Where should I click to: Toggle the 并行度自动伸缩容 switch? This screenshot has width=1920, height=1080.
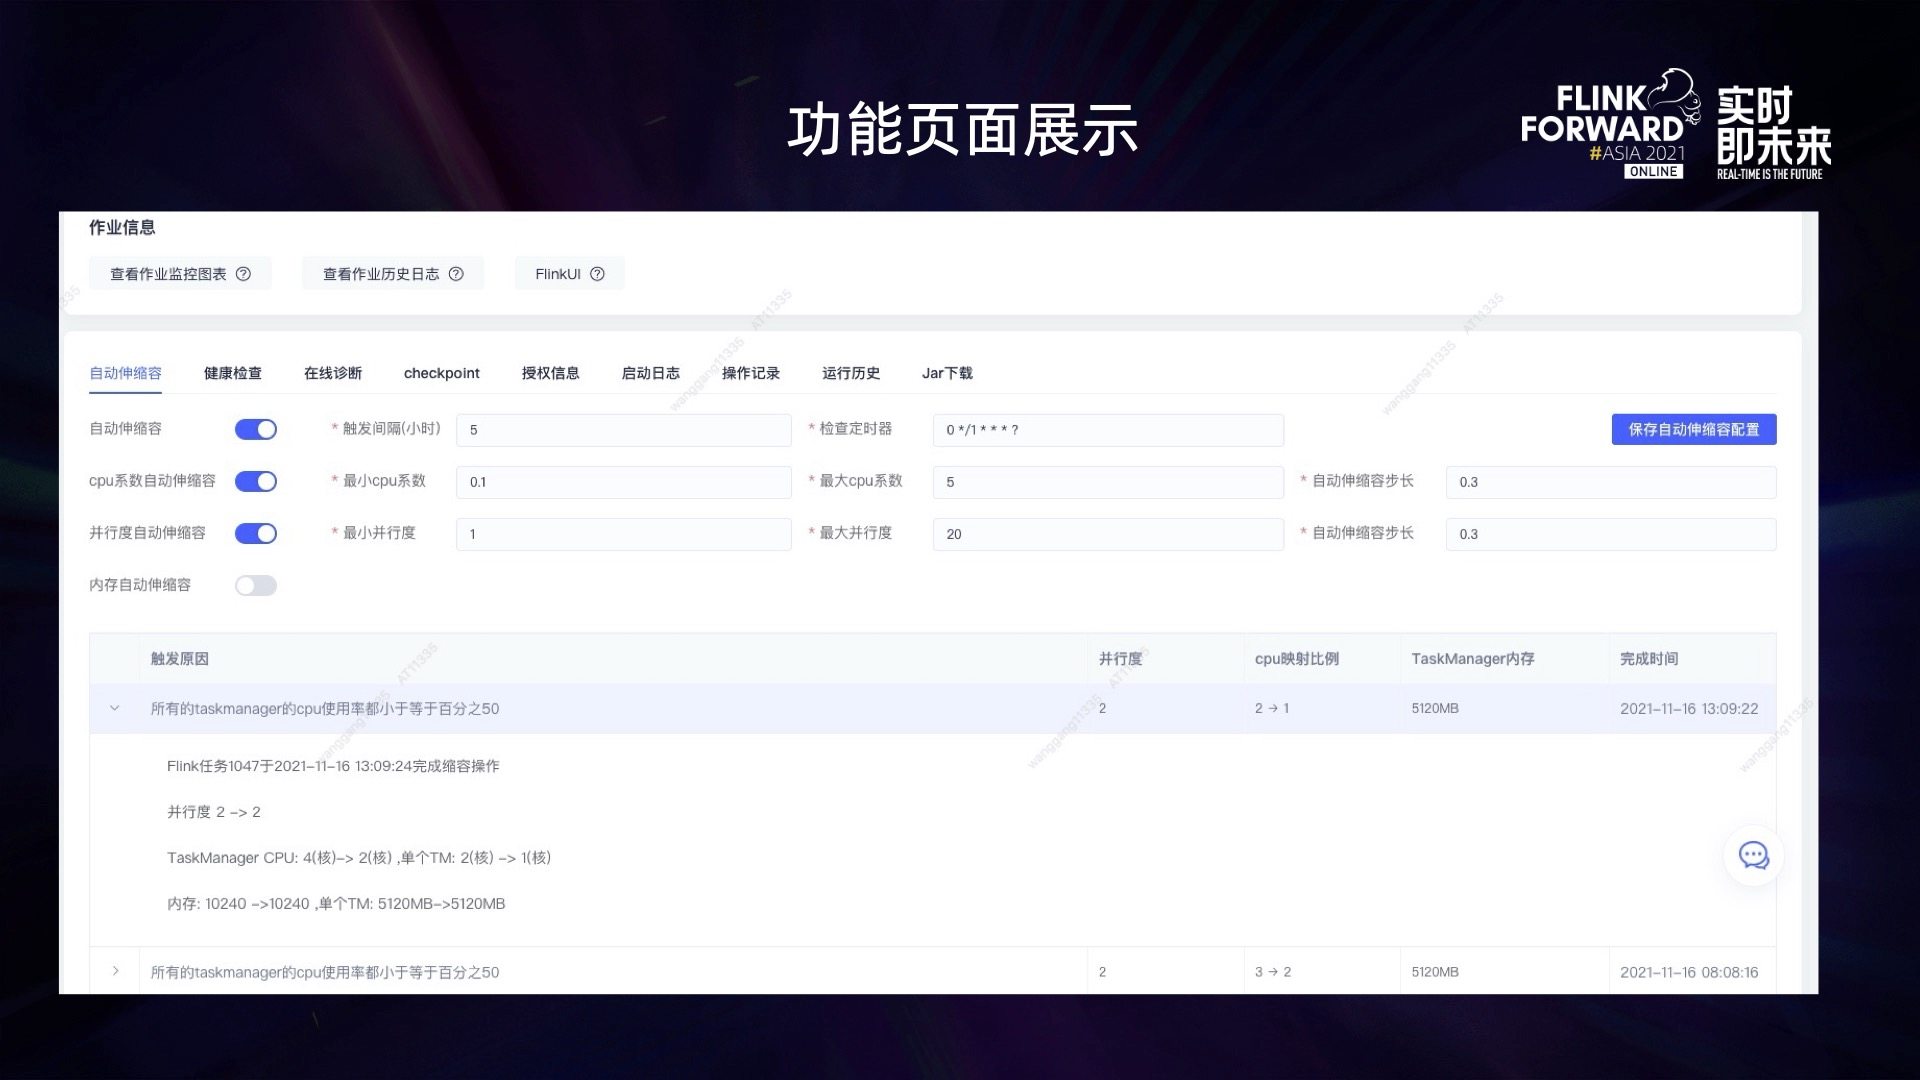256,533
